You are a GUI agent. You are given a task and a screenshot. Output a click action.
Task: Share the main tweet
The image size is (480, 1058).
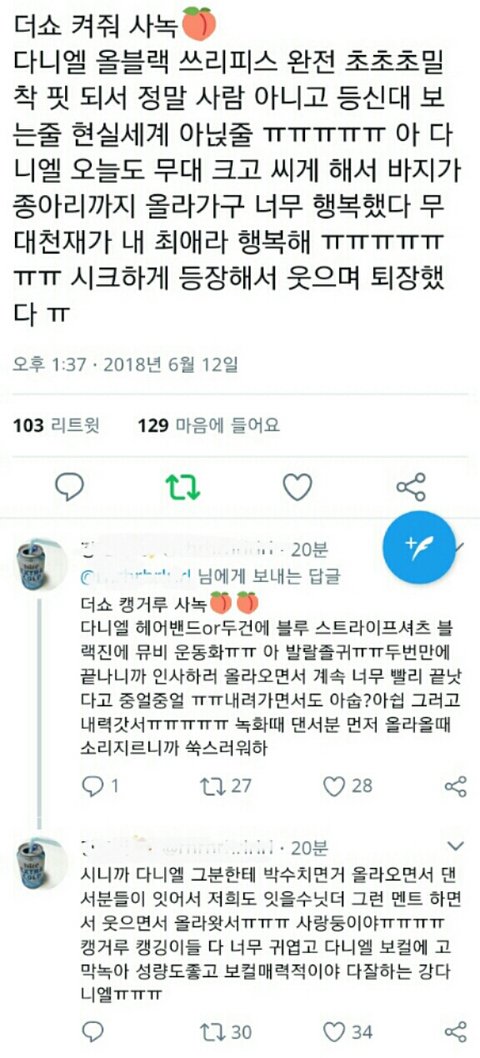click(410, 486)
